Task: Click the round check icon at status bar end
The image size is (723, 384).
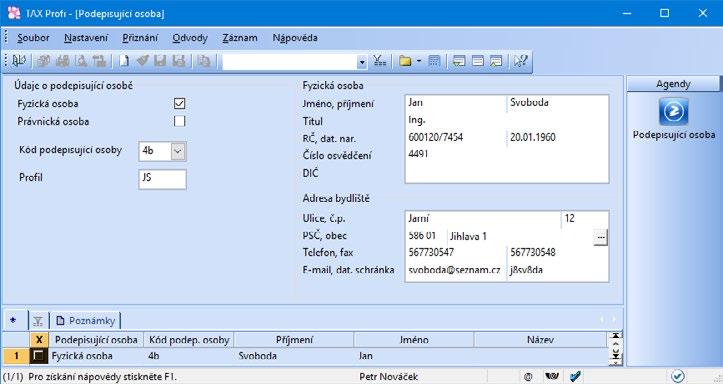Action: point(677,376)
